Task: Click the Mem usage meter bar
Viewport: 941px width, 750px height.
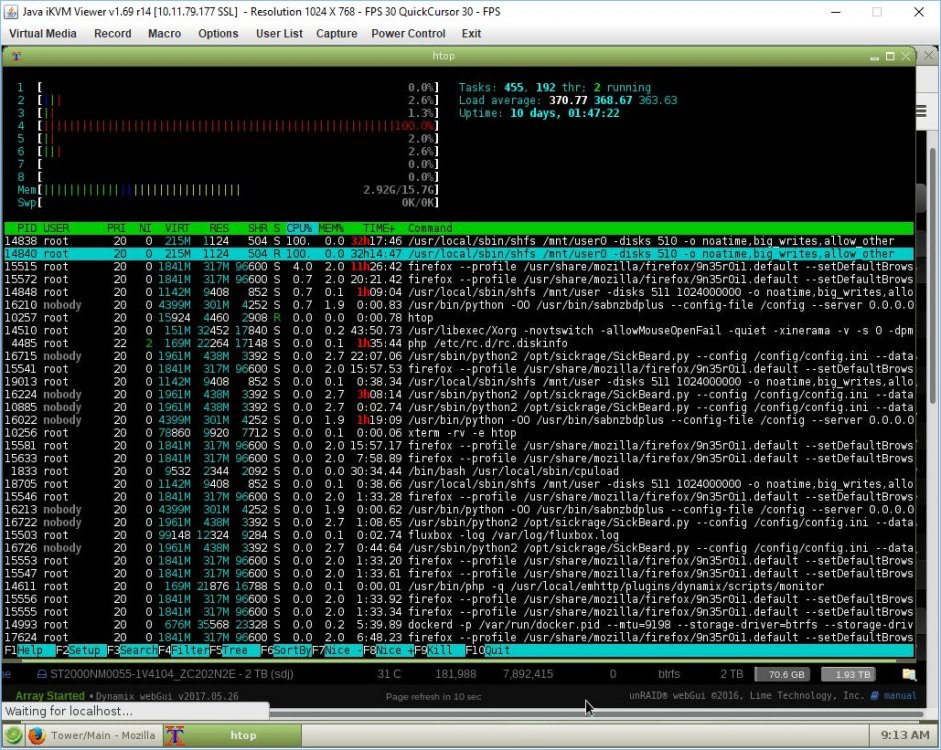Action: [x=238, y=190]
